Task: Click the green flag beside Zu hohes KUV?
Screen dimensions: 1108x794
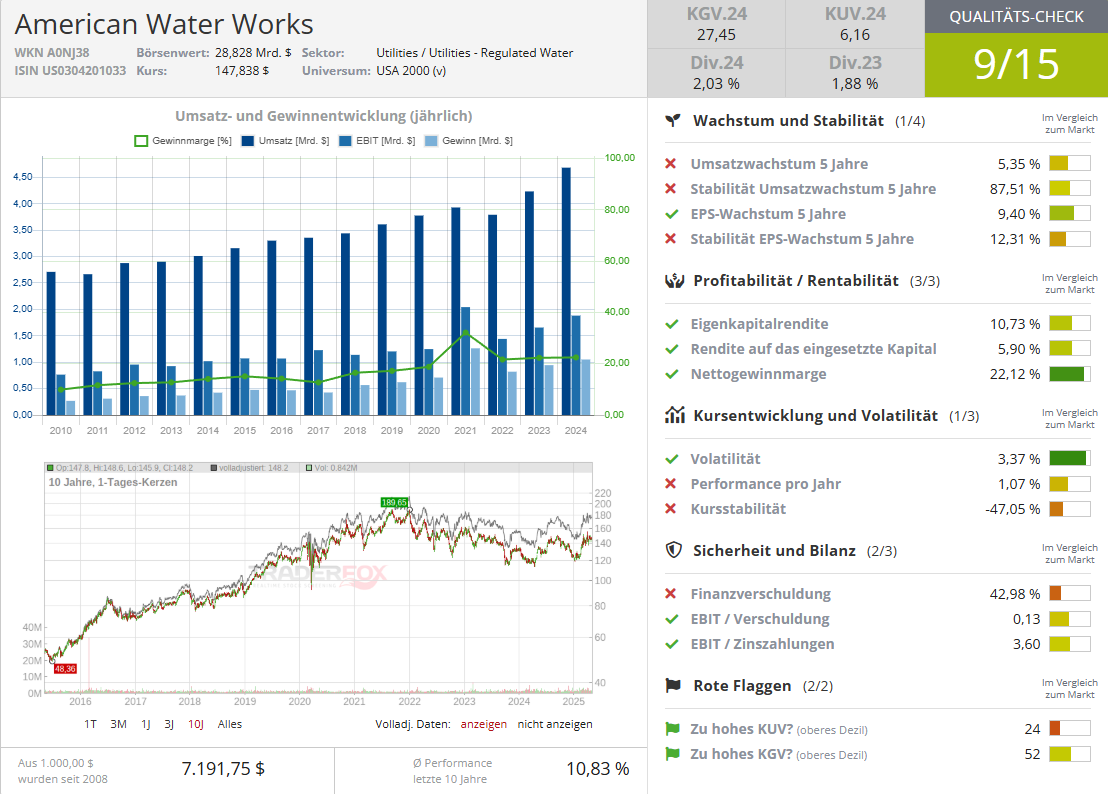Action: [672, 729]
